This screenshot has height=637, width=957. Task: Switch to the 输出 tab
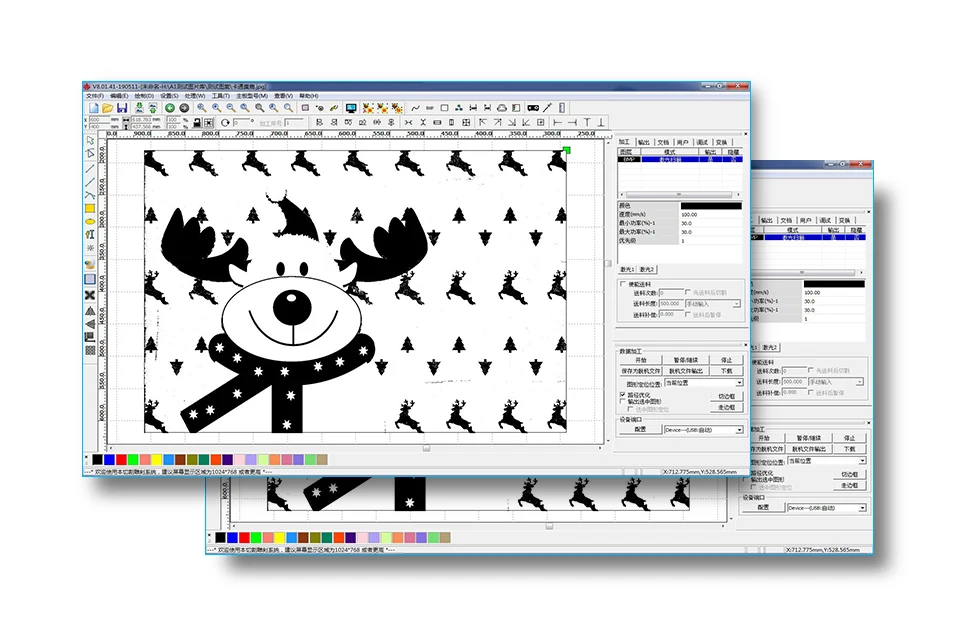644,142
